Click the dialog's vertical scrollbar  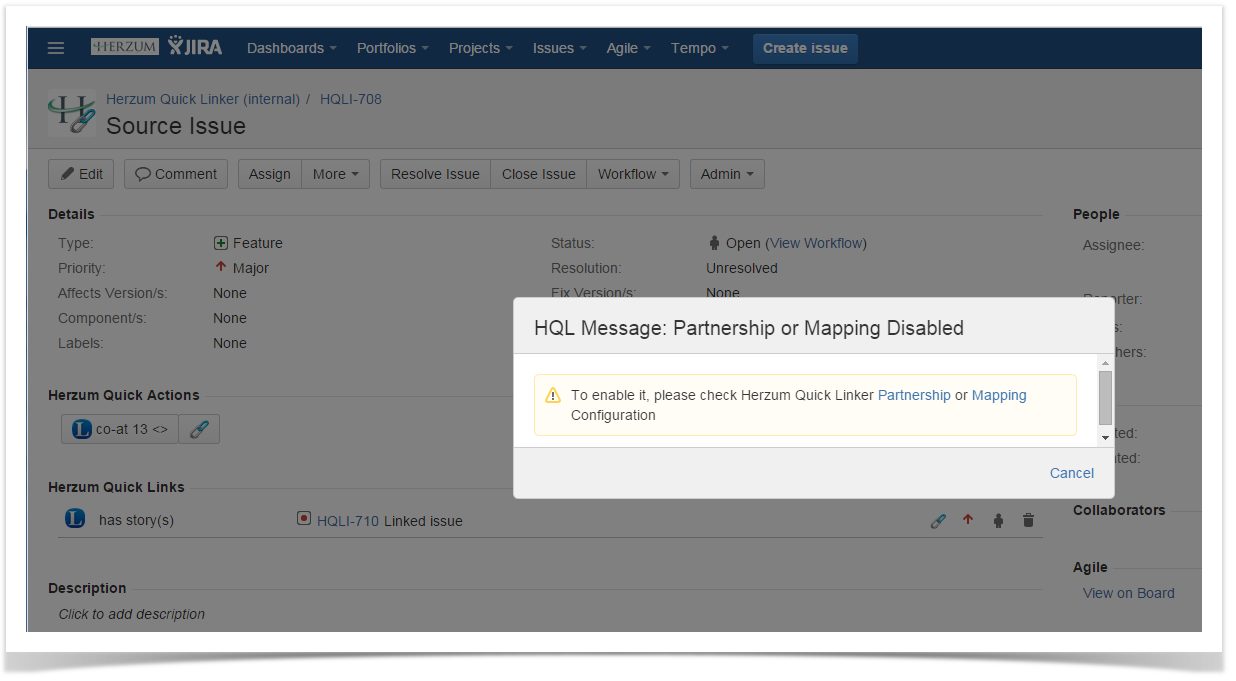point(1105,400)
